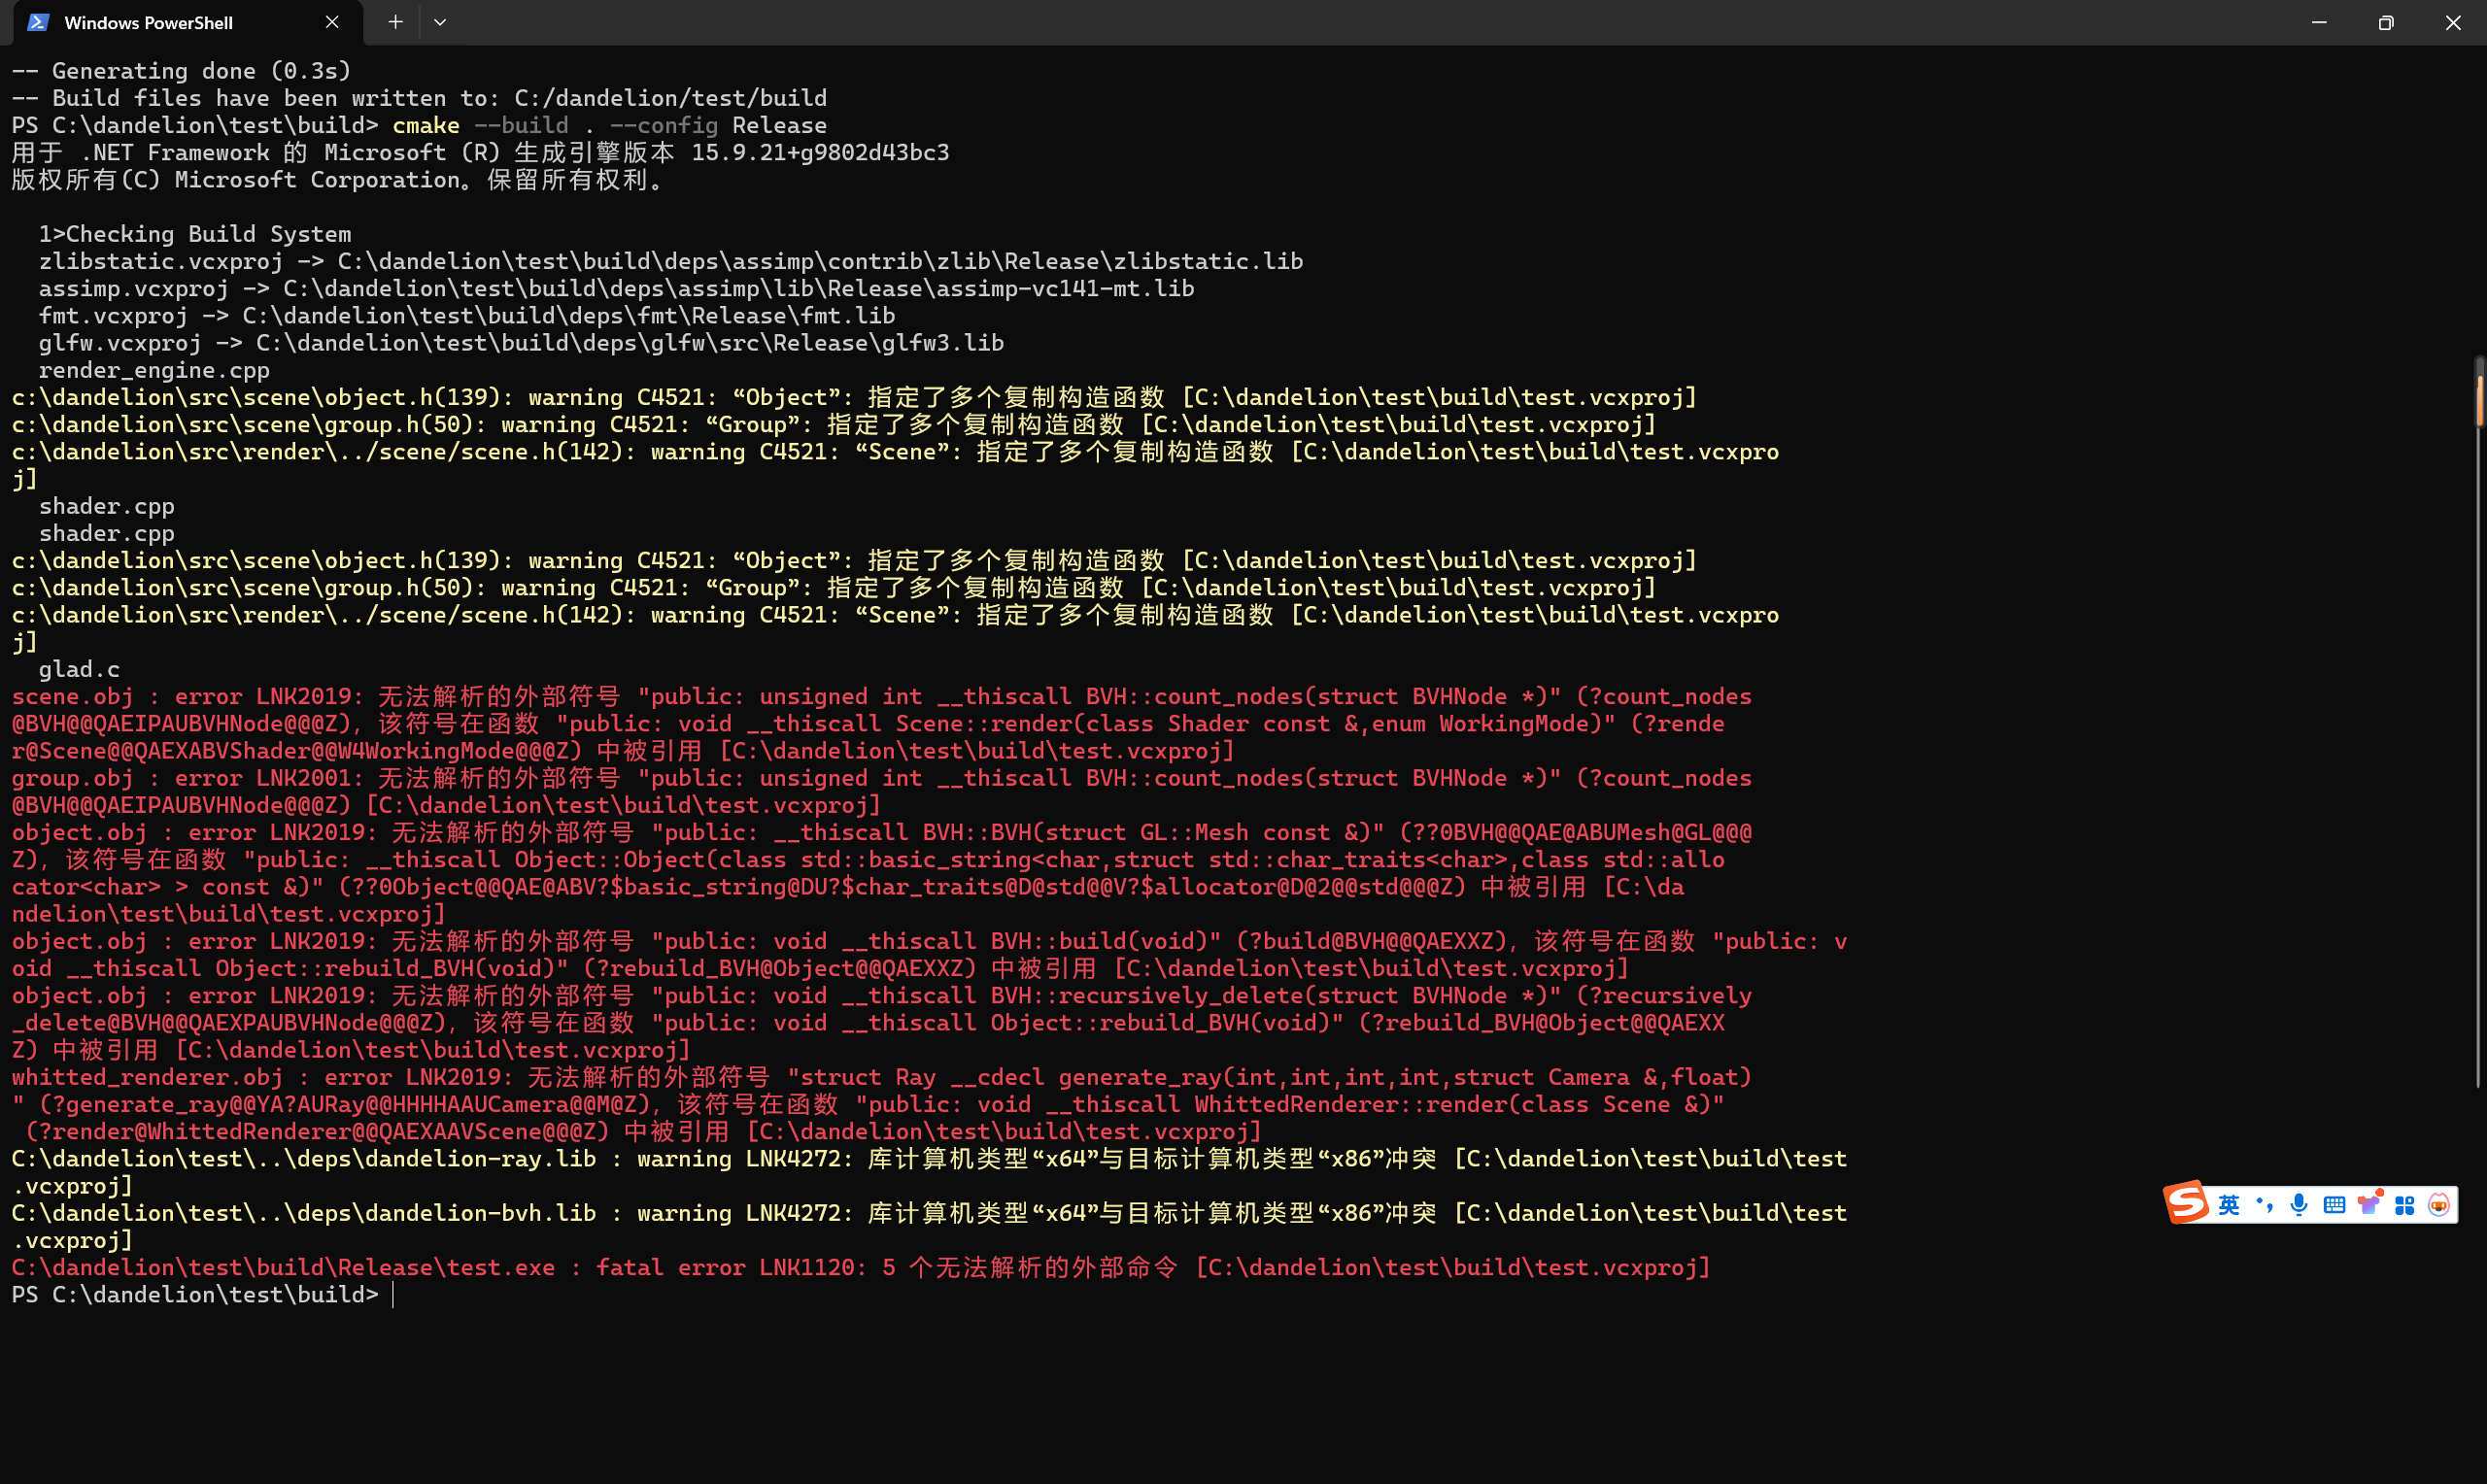Click the Sogou input method logo
This screenshot has width=2487, height=1484.
2187,1202
